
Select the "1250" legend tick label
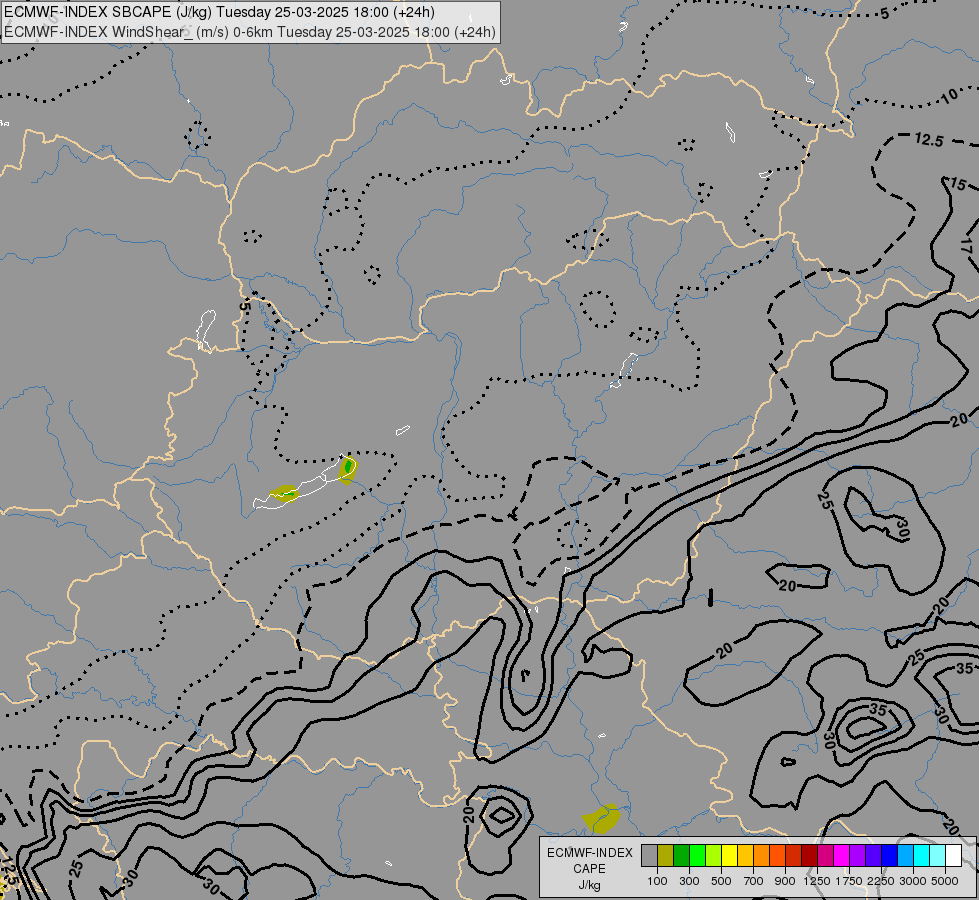817,881
